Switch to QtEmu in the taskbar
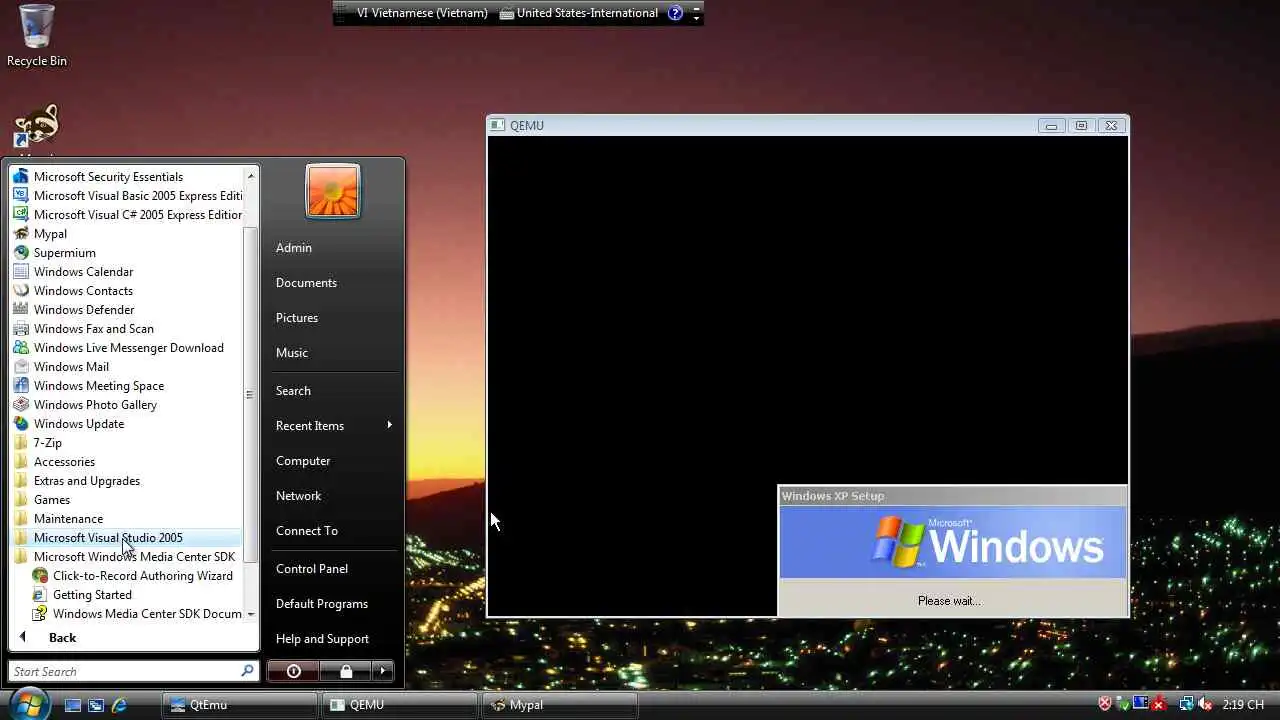This screenshot has width=1280, height=720. click(240, 705)
